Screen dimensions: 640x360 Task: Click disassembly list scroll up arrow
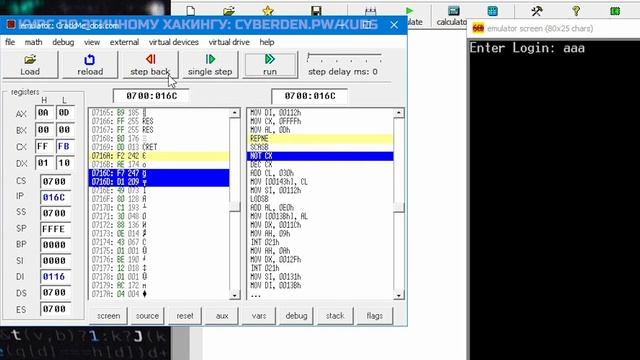(399, 113)
